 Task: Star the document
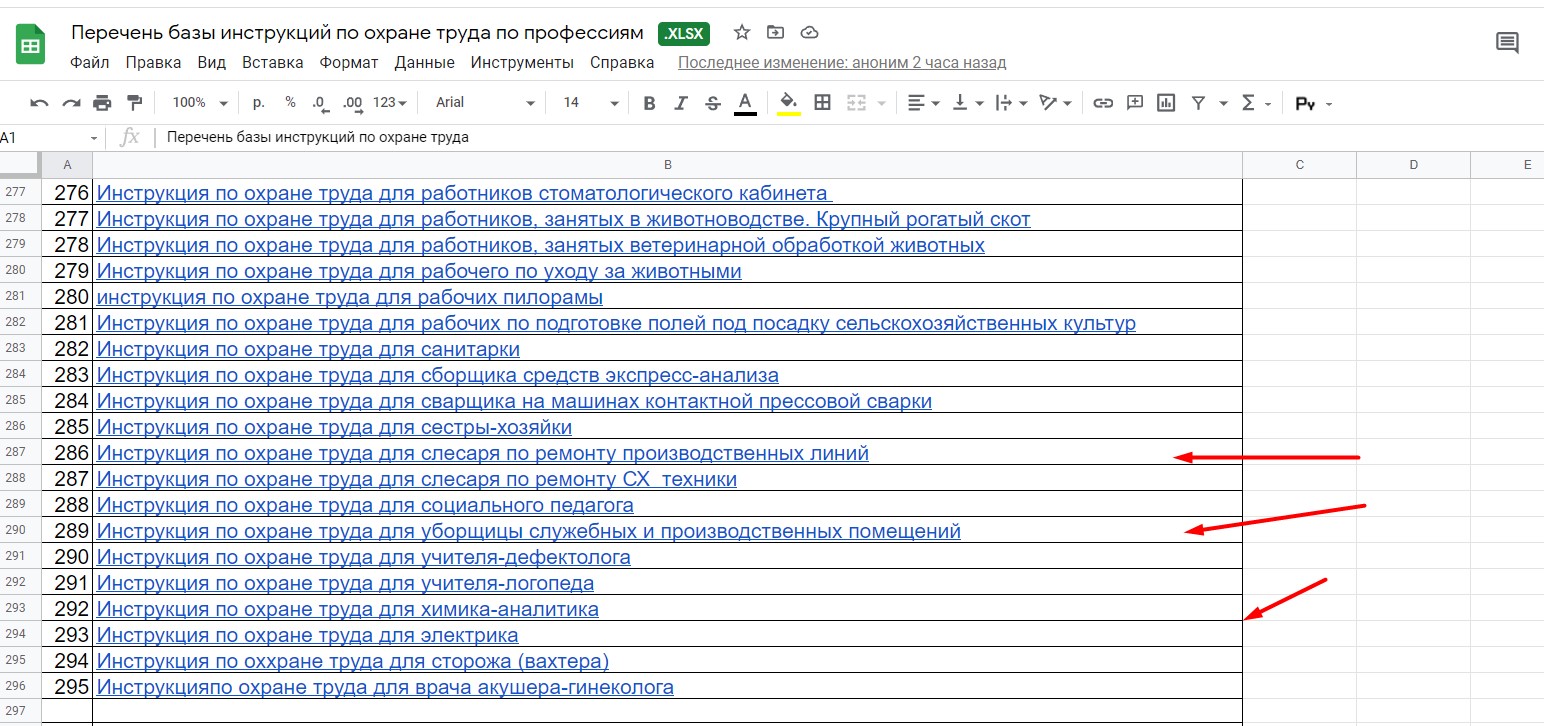[x=742, y=32]
